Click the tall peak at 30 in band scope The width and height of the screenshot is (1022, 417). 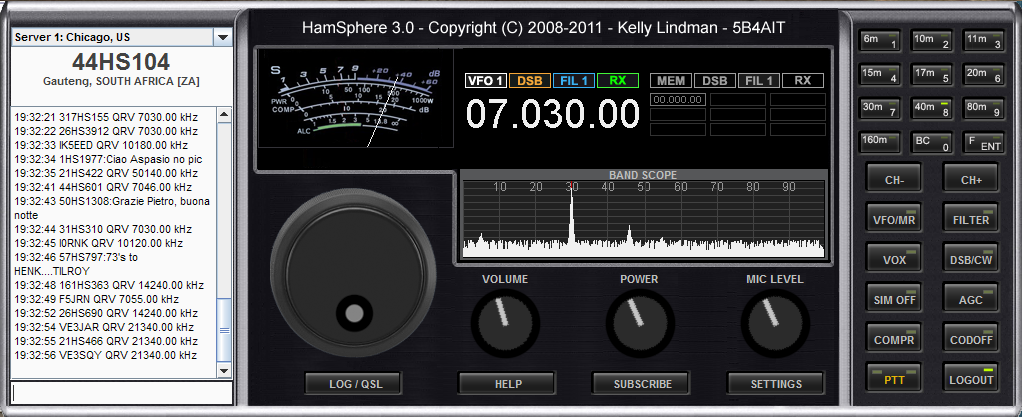(x=572, y=218)
